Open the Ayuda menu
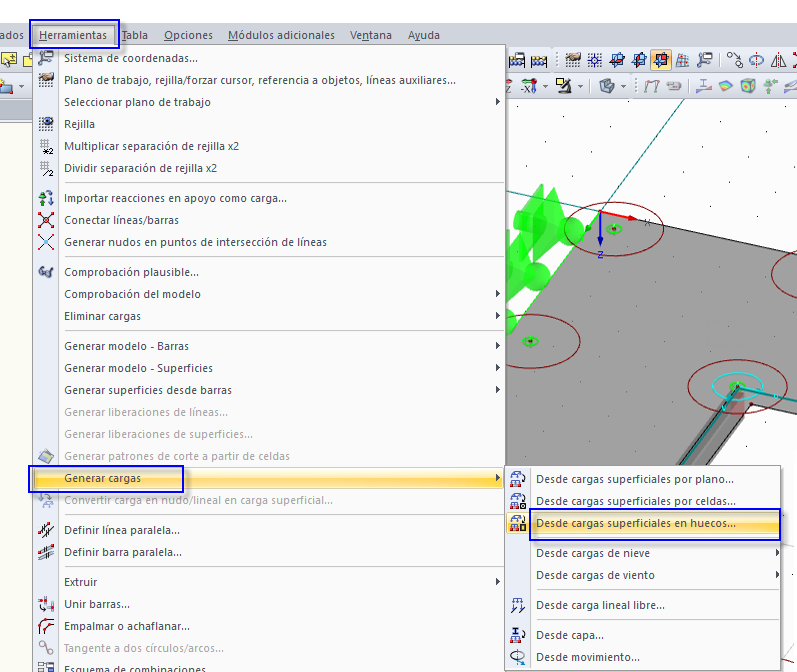 (423, 35)
